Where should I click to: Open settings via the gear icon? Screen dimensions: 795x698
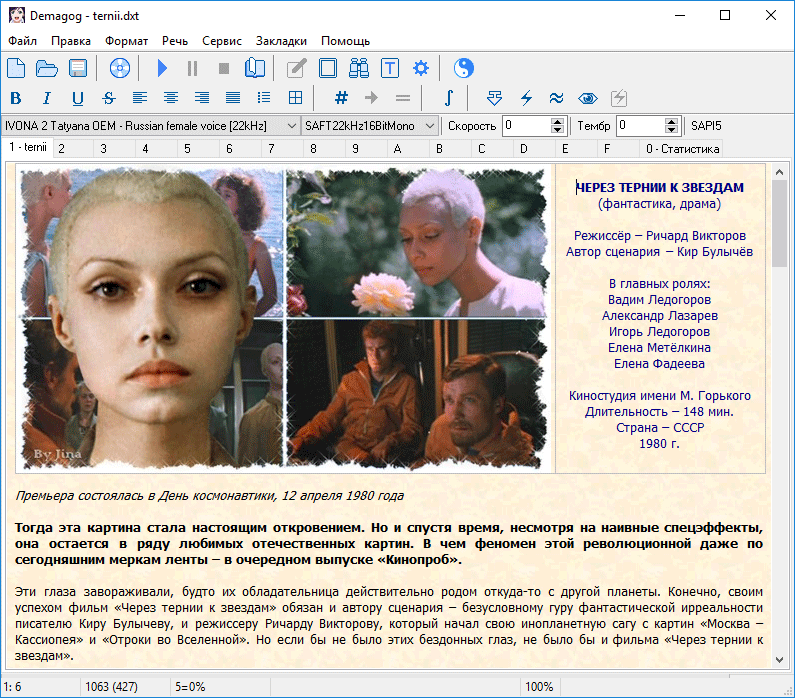[x=421, y=68]
